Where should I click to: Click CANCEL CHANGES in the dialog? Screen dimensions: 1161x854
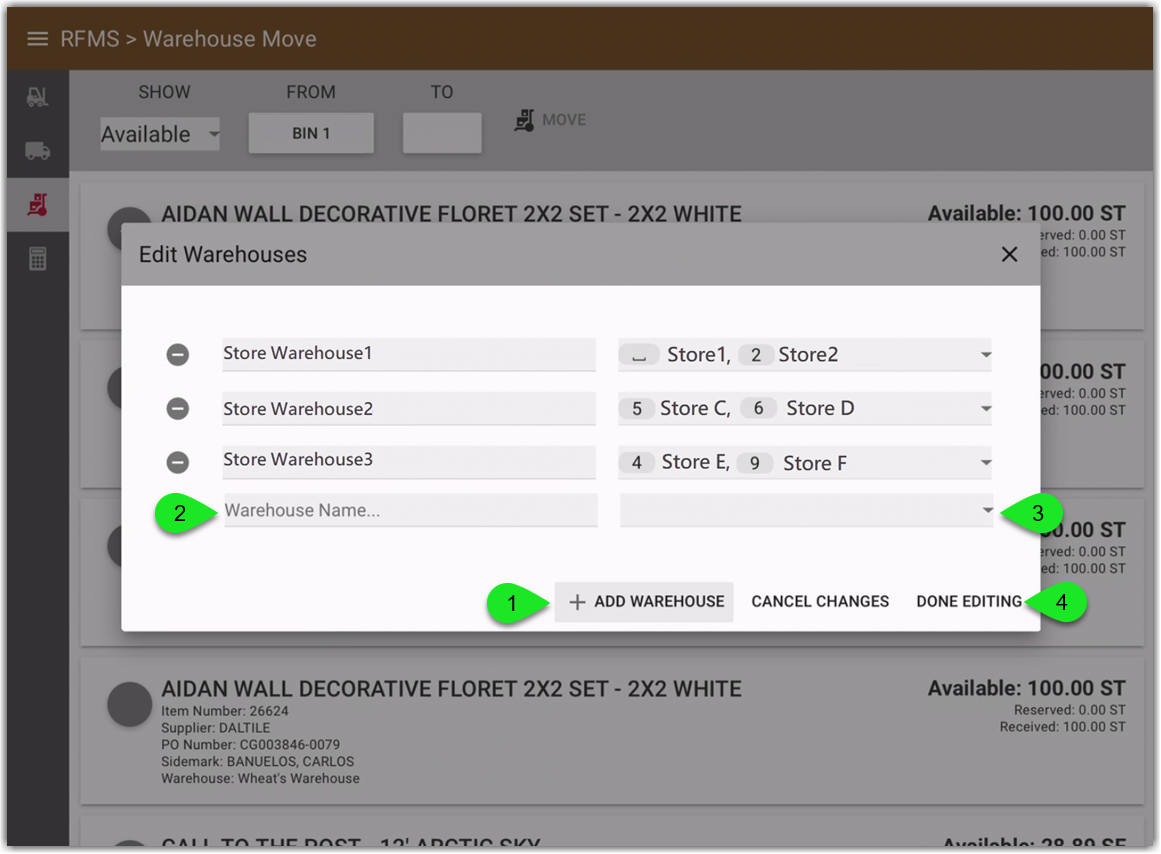(820, 601)
